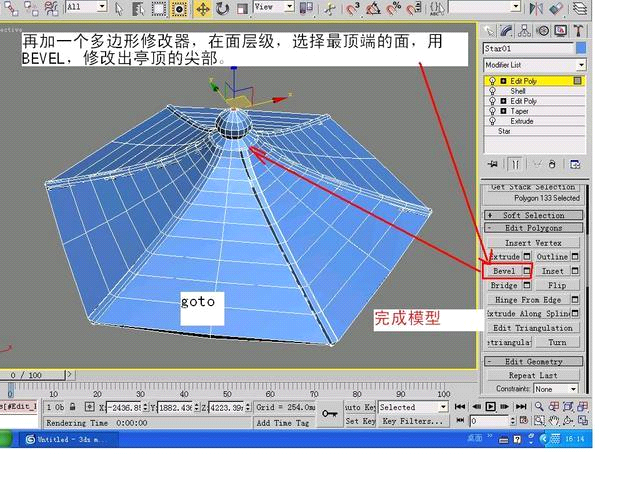640x480 pixels.
Task: Activate the Select and Move tool
Action: tap(202, 8)
